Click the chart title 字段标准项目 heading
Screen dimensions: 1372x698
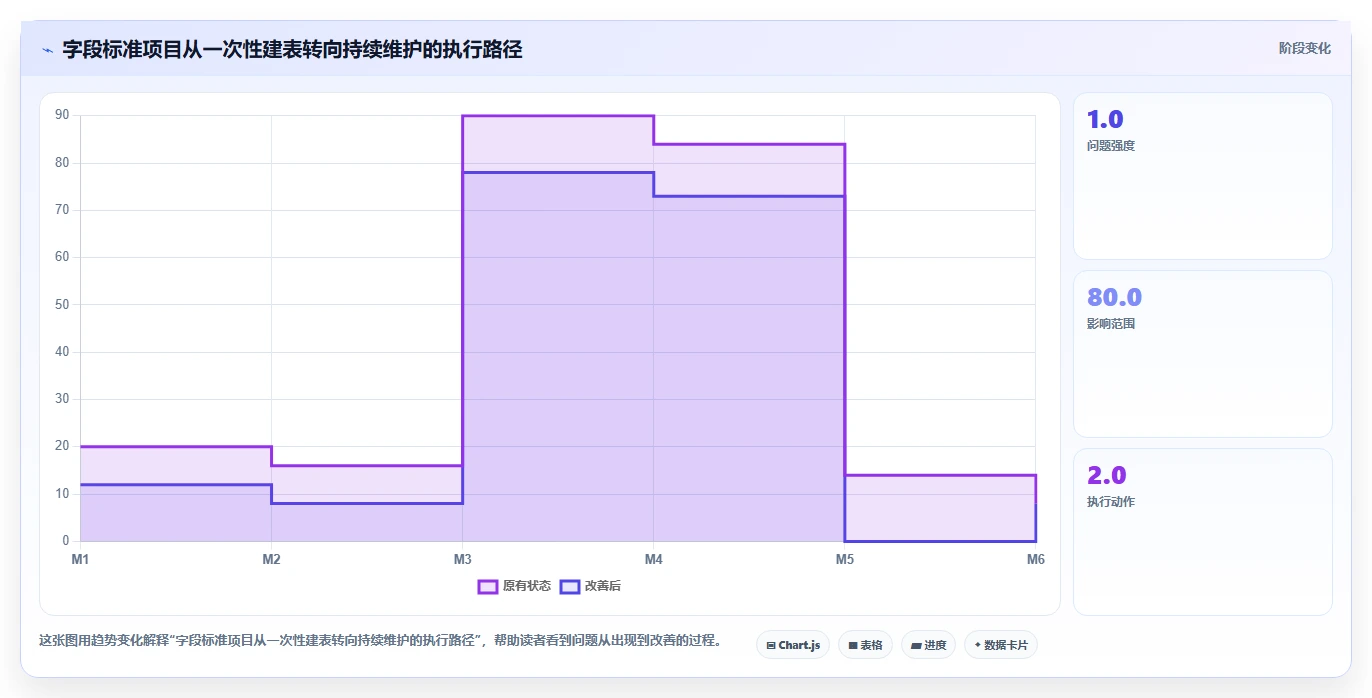(292, 49)
